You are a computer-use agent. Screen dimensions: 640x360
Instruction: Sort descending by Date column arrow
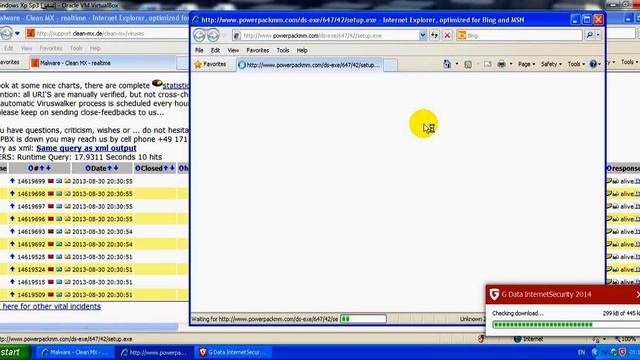click(x=116, y=168)
